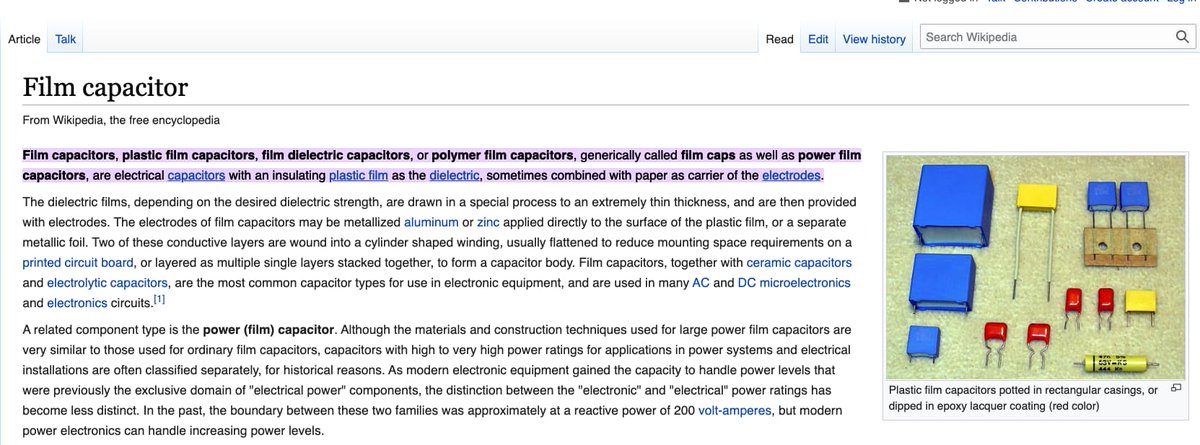1200x445 pixels.
Task: Open the Edit tab
Action: (818, 39)
